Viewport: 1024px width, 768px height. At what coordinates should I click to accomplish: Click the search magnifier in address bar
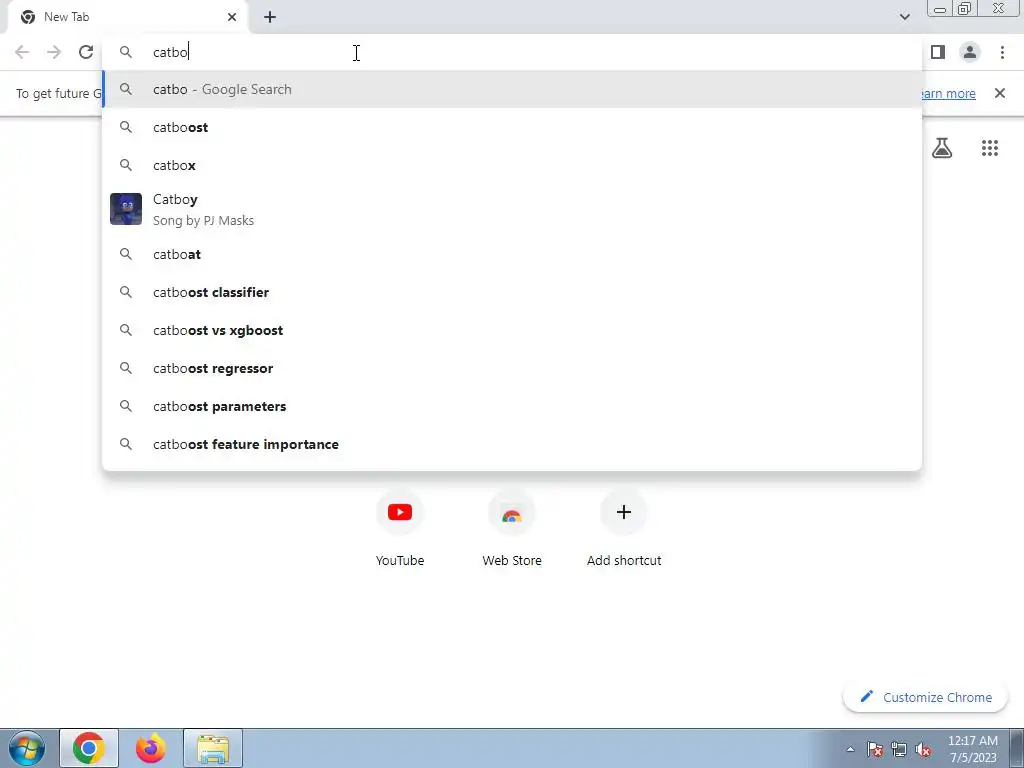point(126,52)
